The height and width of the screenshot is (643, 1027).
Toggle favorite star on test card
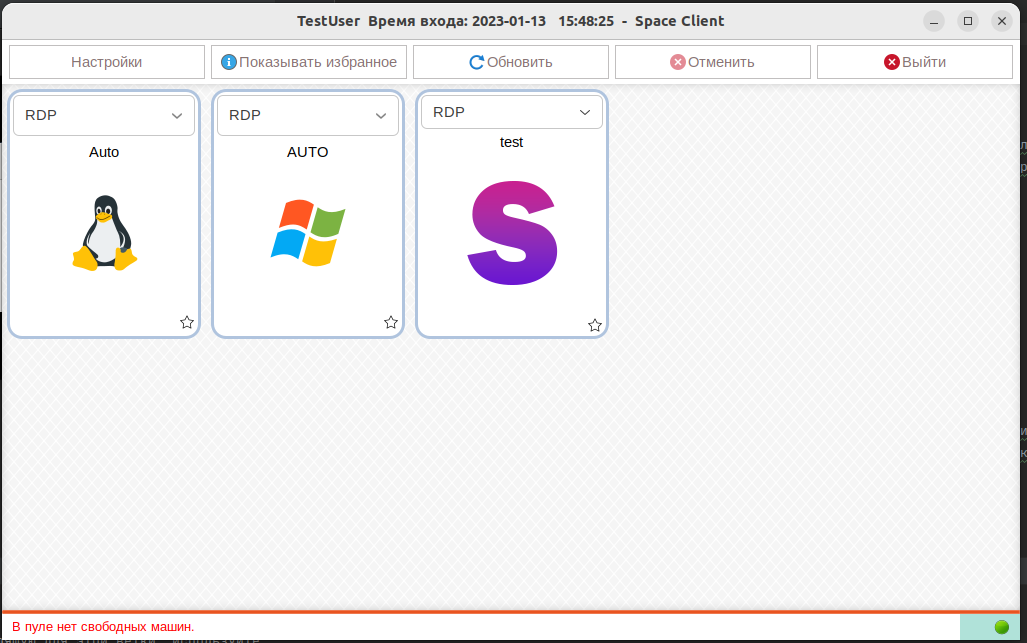(595, 325)
